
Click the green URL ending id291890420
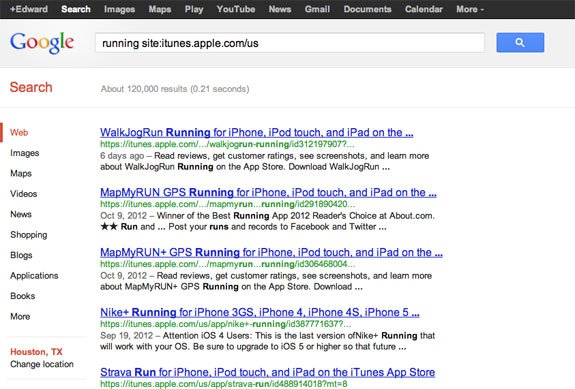pyautogui.click(x=227, y=204)
